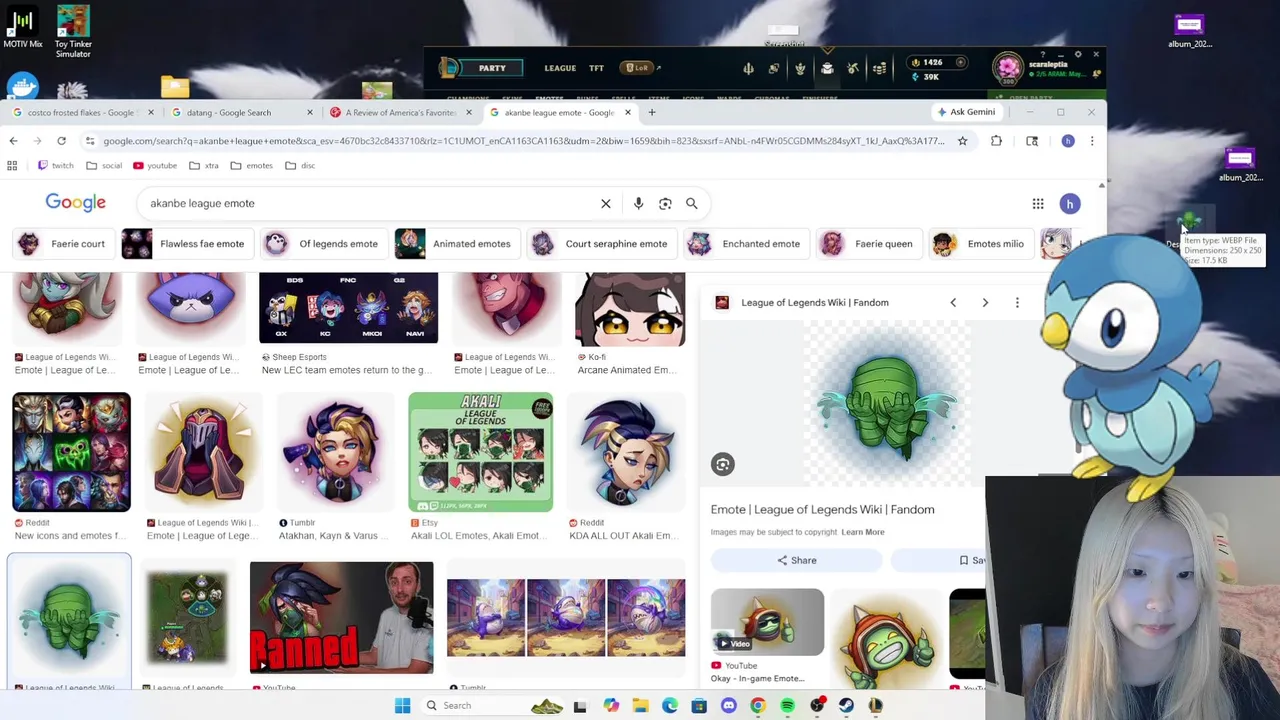Open bookmarks apps grid icon
The width and height of the screenshot is (1280, 720).
coord(12,165)
